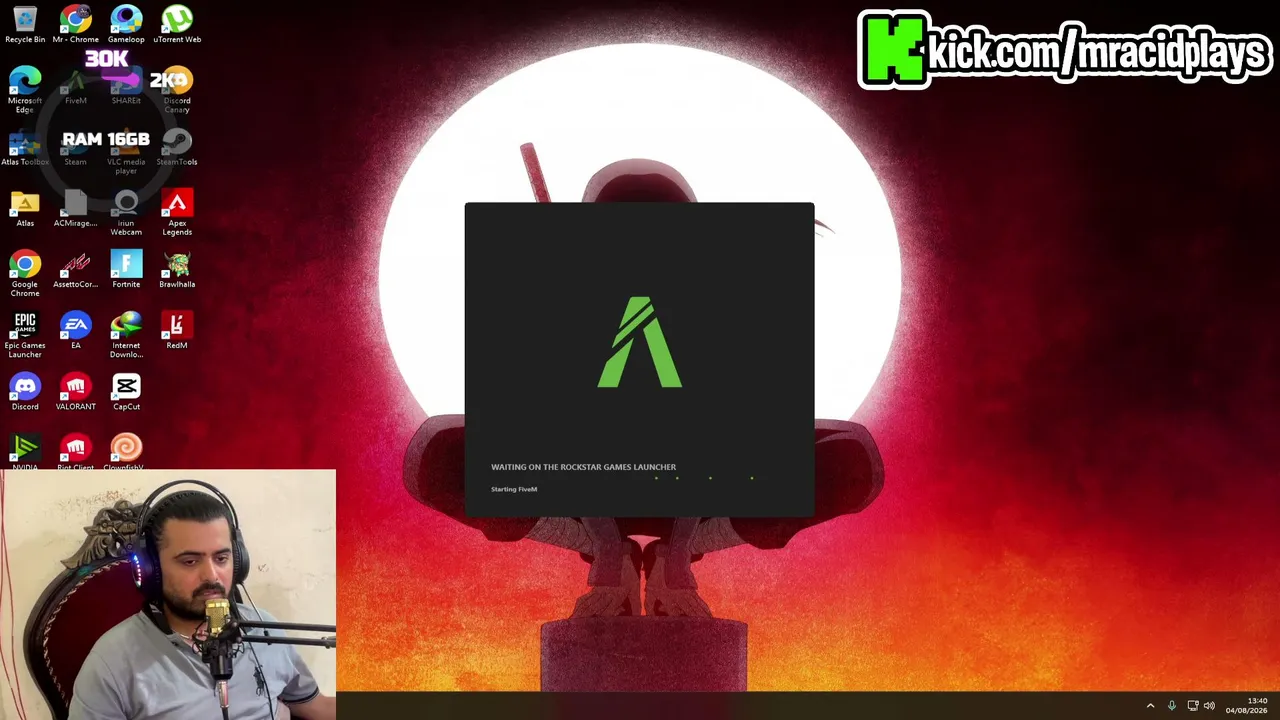
Task: Select the EA desktop icon
Action: pos(75,331)
